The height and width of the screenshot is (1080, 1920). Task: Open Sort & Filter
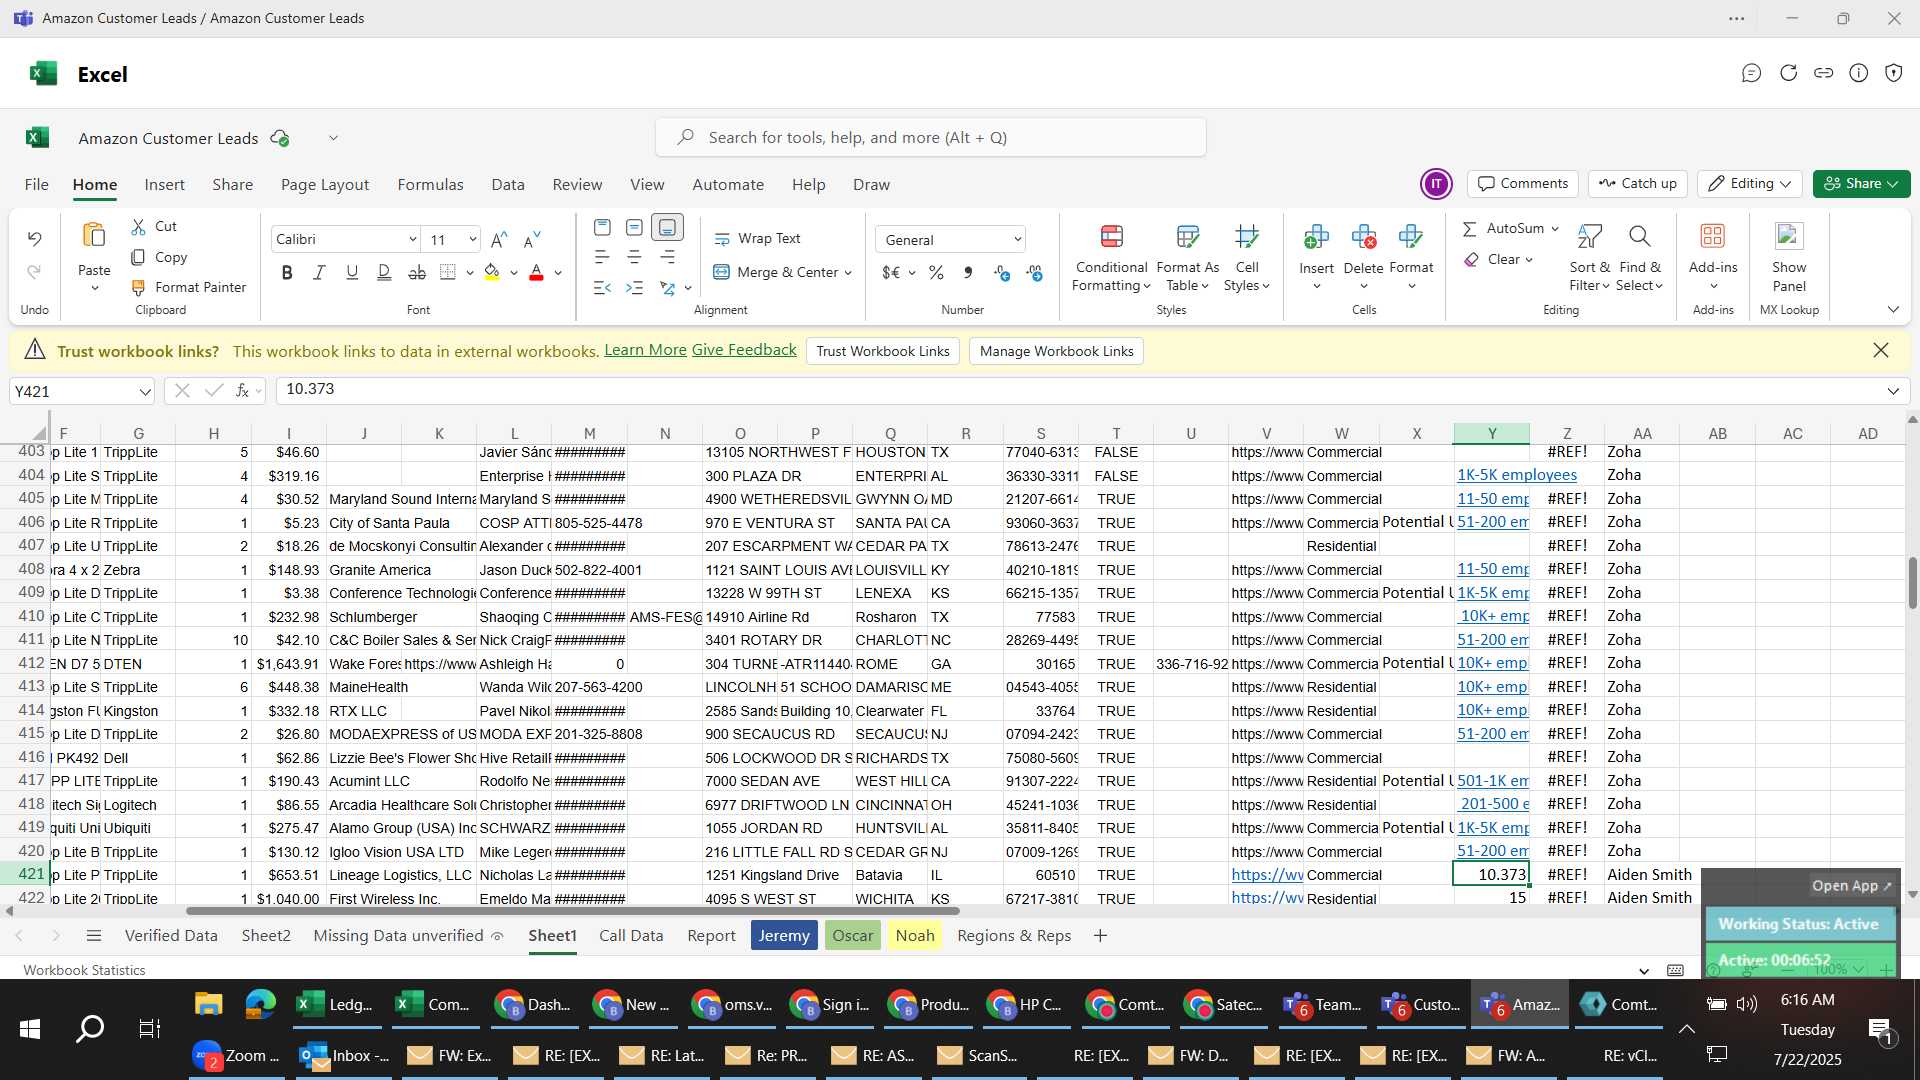coord(1589,258)
